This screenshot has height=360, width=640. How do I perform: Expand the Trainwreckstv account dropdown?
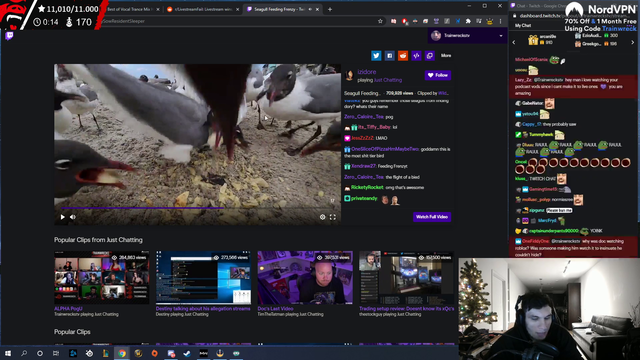[467, 36]
